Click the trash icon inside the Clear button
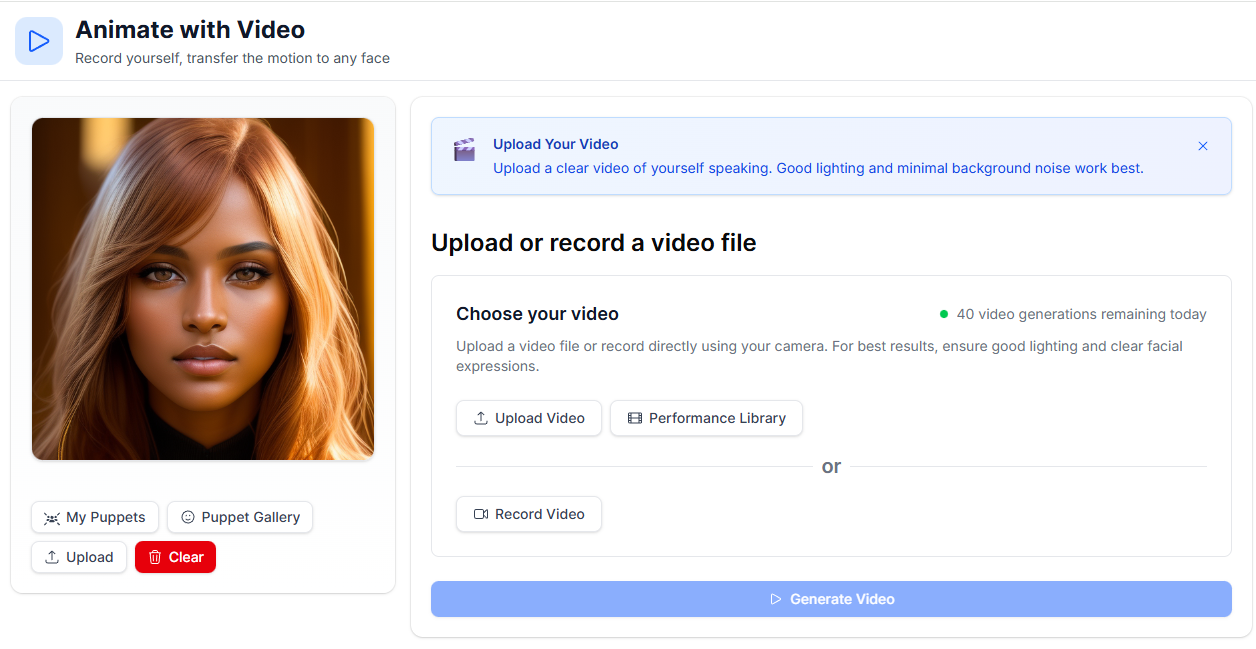Screen dimensions: 1256x649 pyautogui.click(x=156, y=557)
